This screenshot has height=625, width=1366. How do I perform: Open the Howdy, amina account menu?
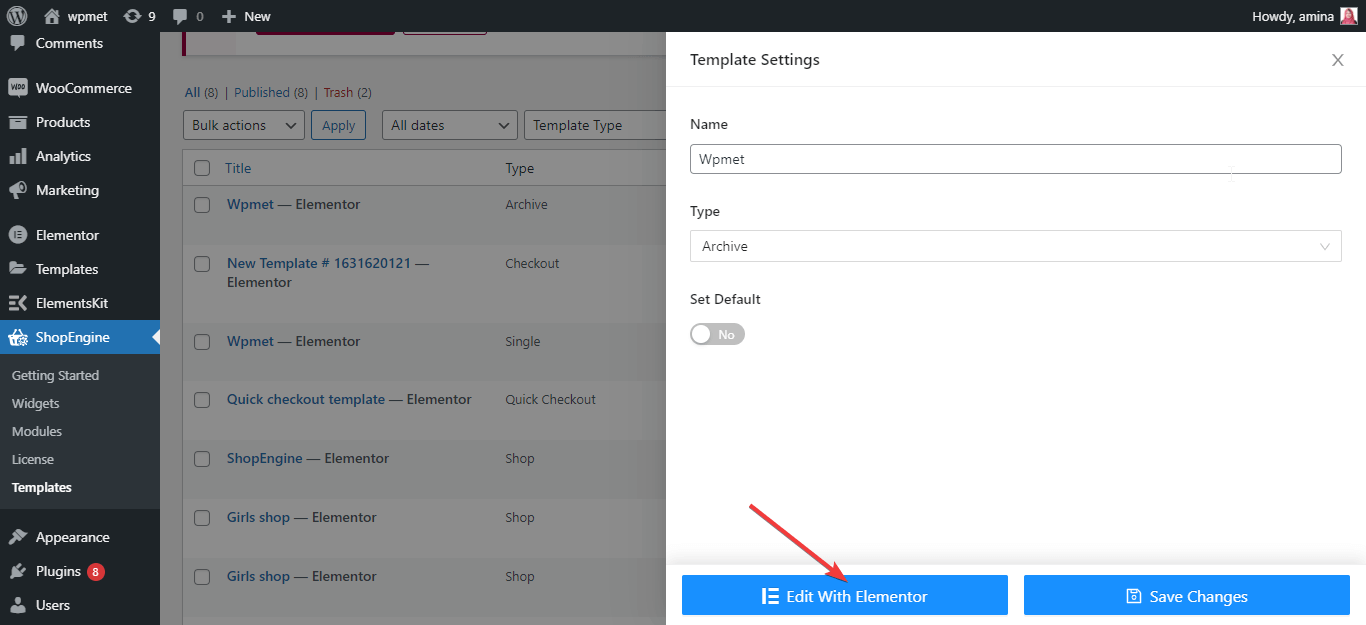tap(1305, 16)
